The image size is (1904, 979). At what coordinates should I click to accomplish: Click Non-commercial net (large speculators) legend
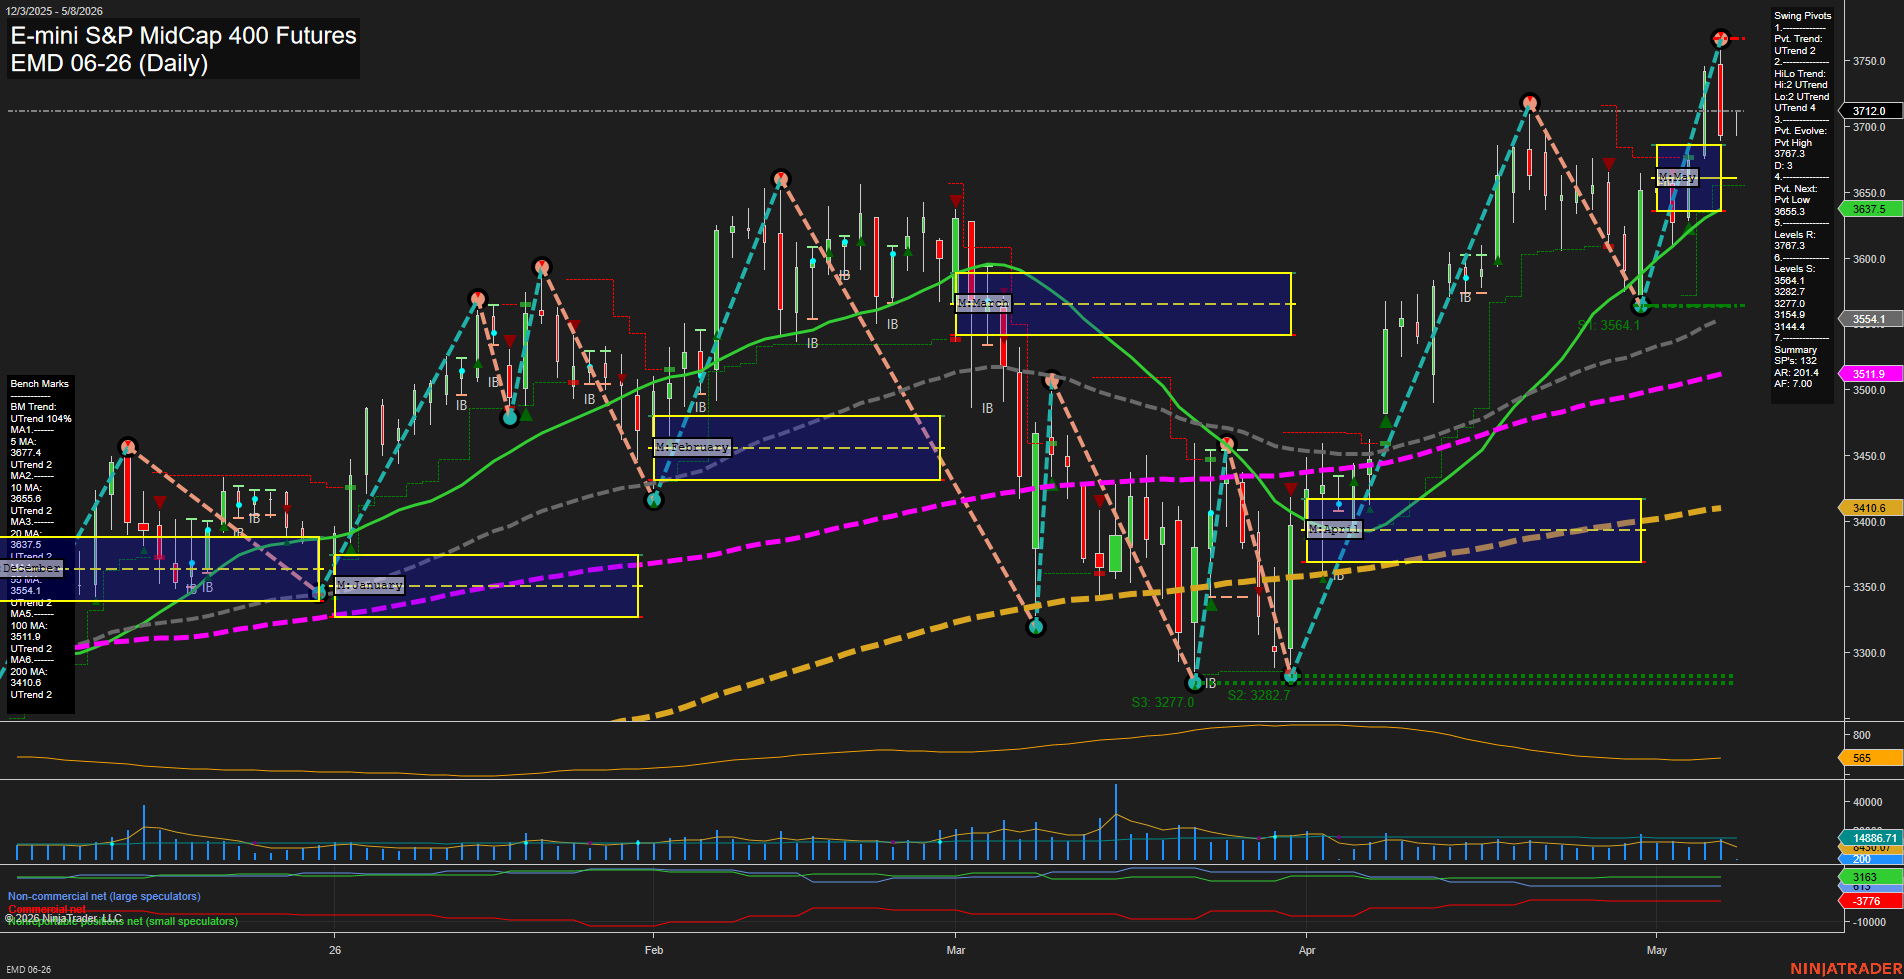[x=104, y=897]
